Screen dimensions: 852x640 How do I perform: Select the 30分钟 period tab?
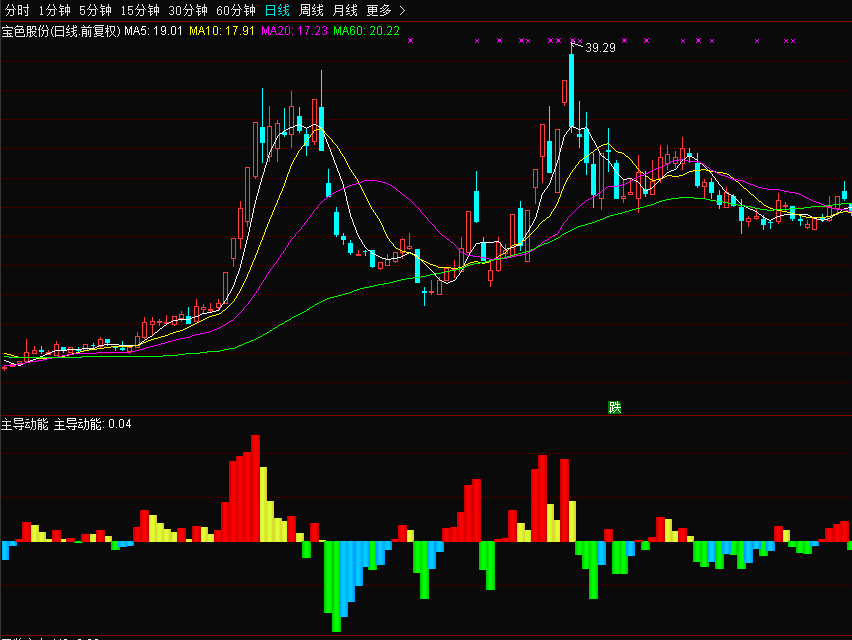tap(188, 10)
